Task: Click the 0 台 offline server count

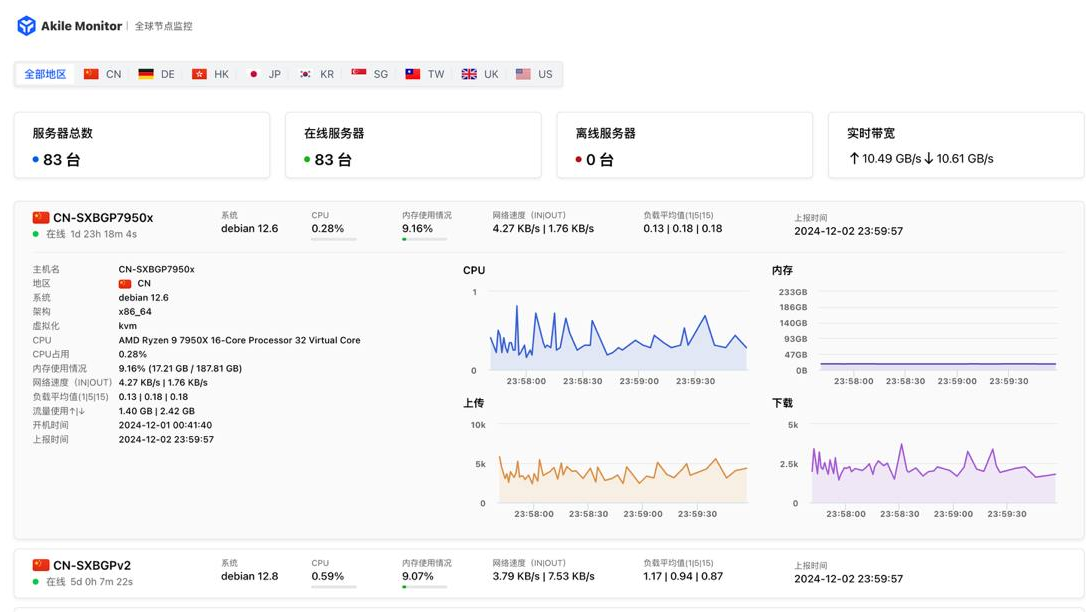Action: (600, 160)
